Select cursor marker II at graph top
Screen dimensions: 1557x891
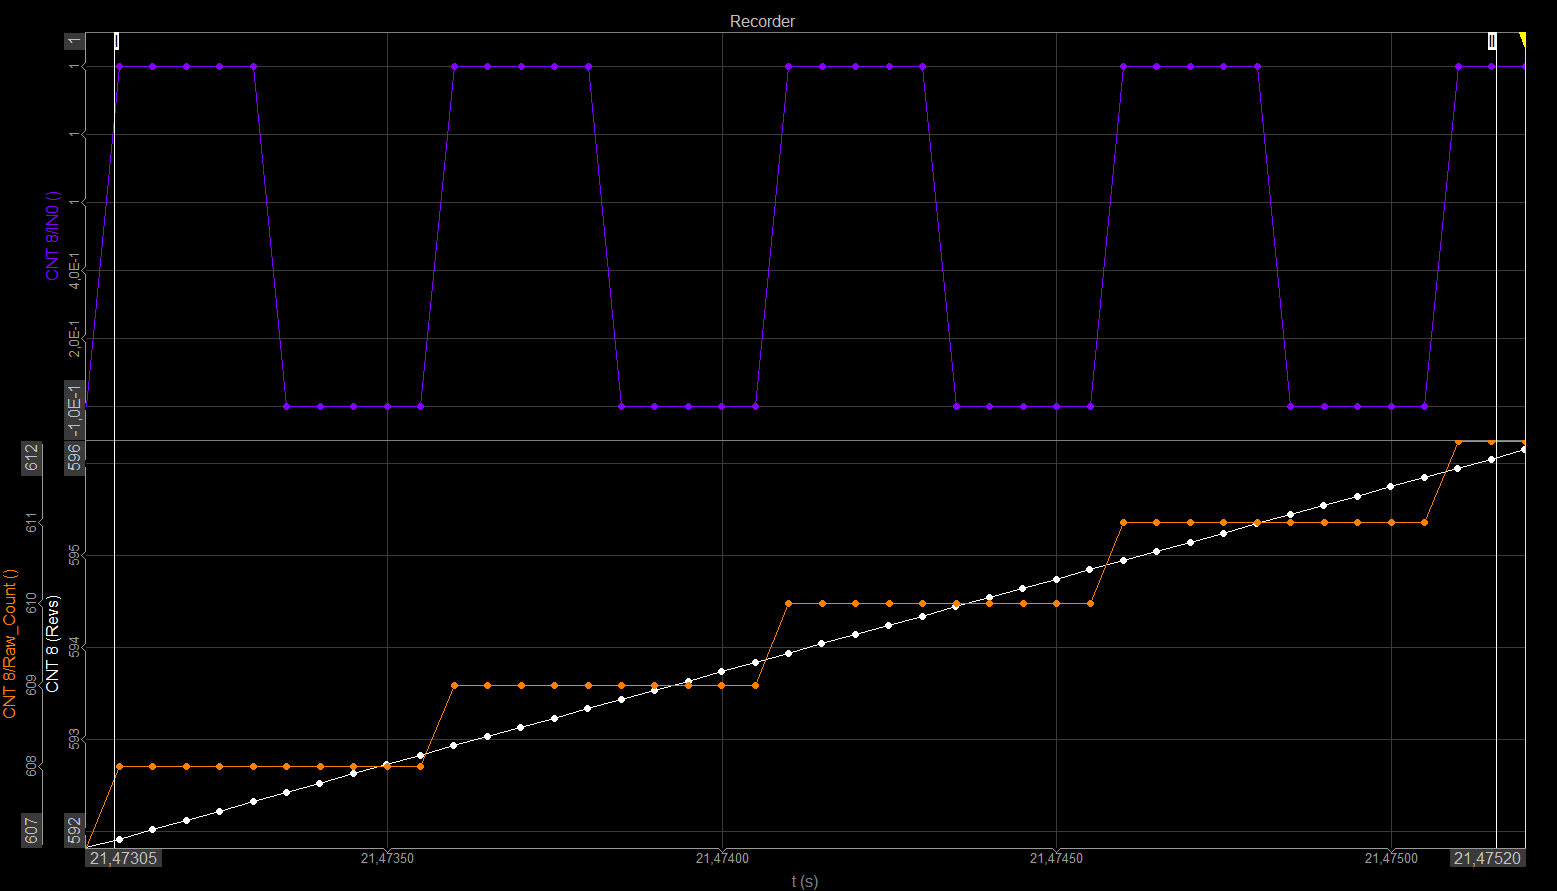(1492, 41)
